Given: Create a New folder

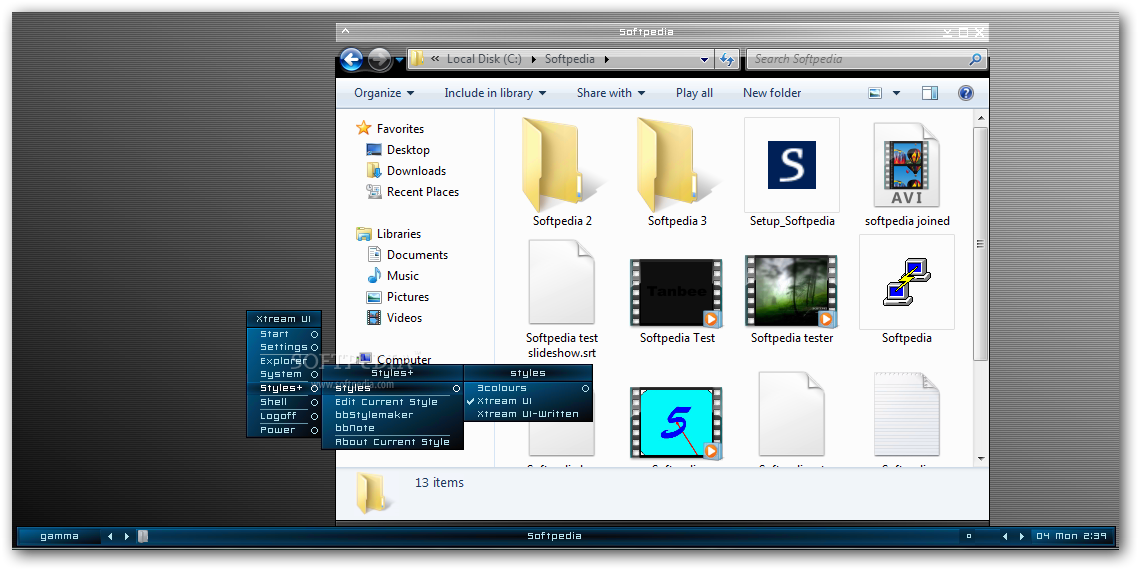Looking at the screenshot, I should point(772,93).
